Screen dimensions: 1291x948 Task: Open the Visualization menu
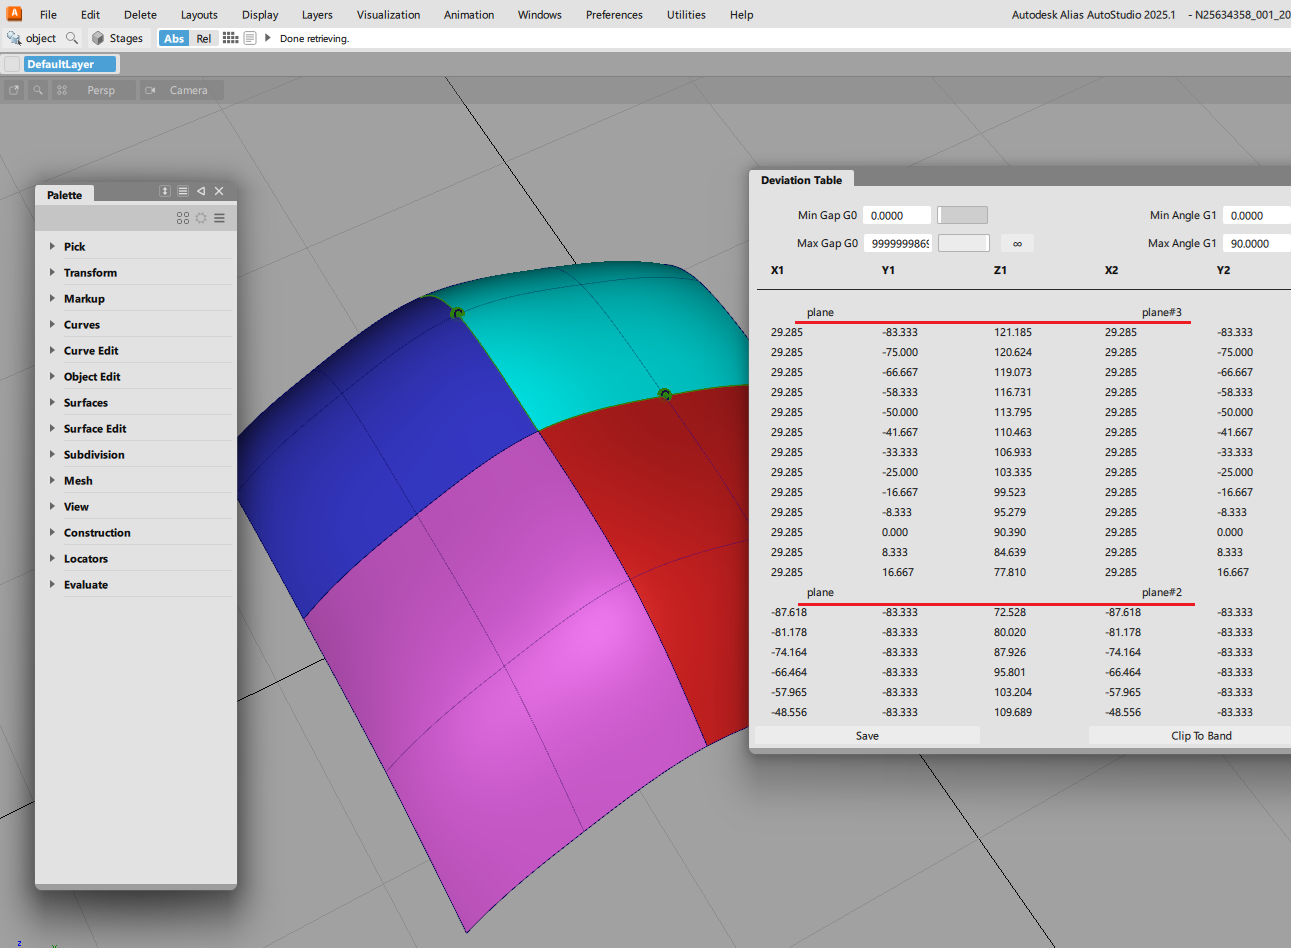[x=388, y=15]
